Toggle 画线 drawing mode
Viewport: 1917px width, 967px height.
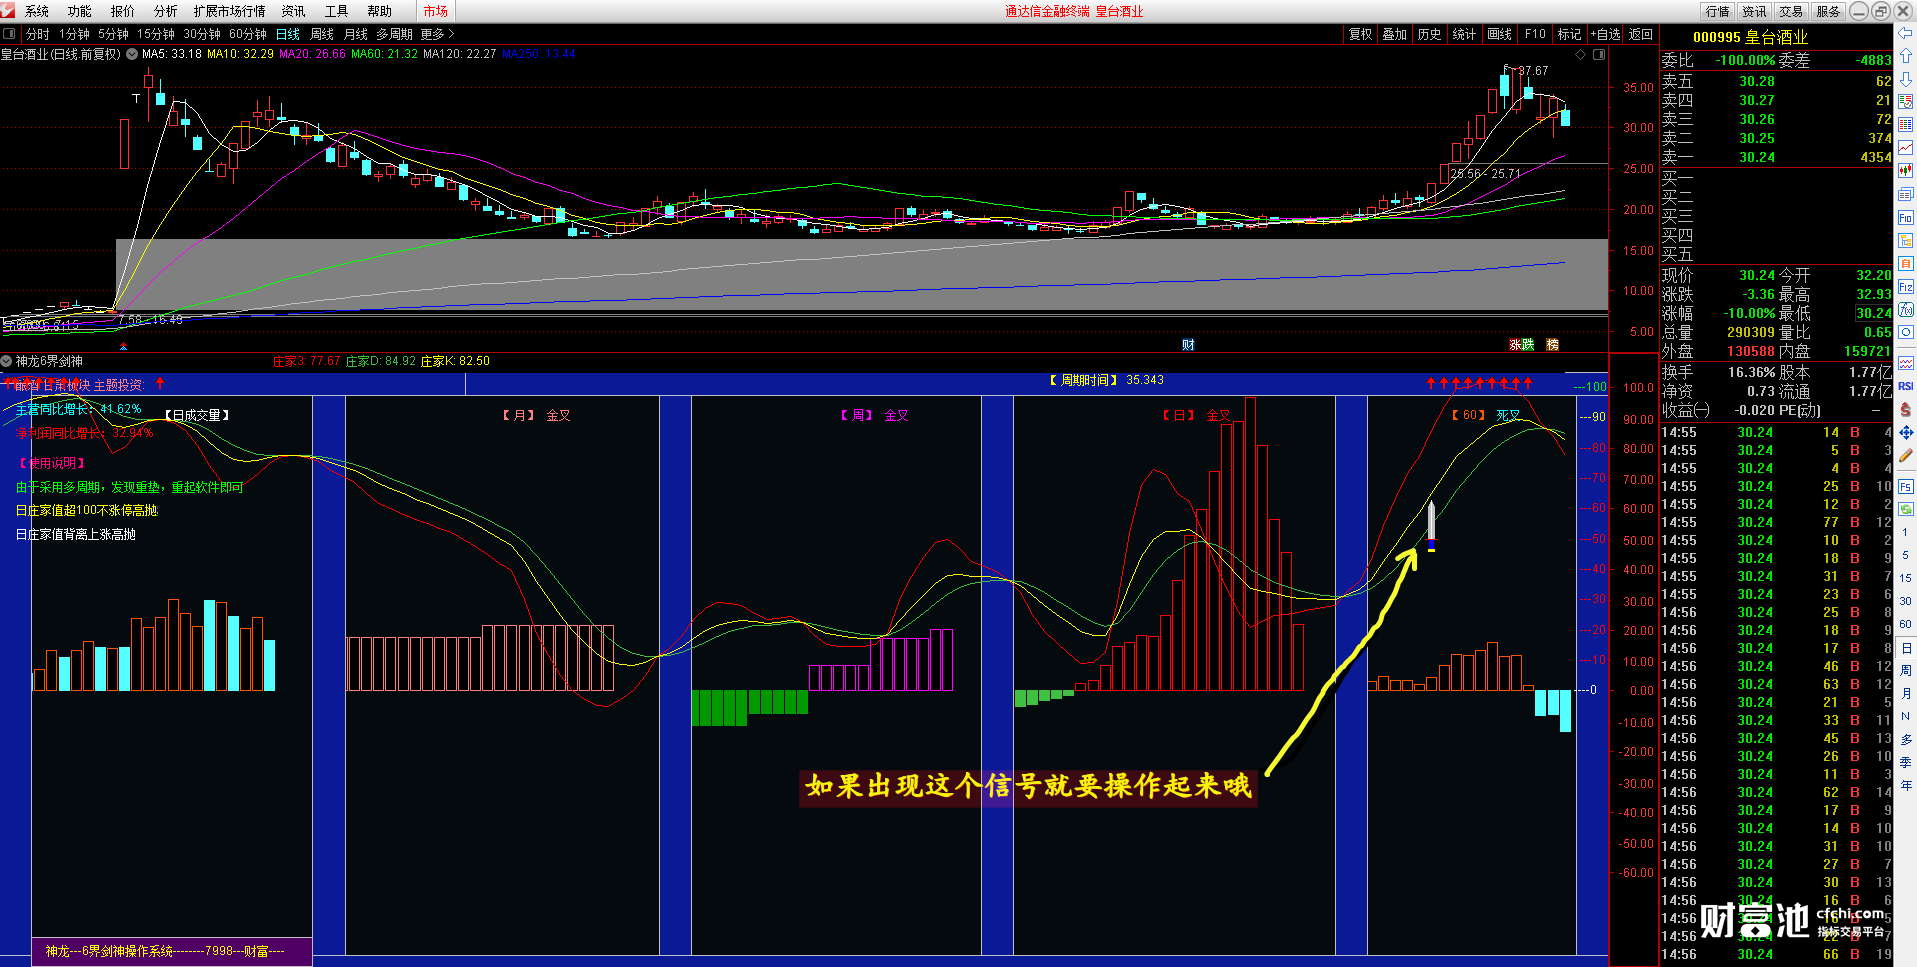1499,34
